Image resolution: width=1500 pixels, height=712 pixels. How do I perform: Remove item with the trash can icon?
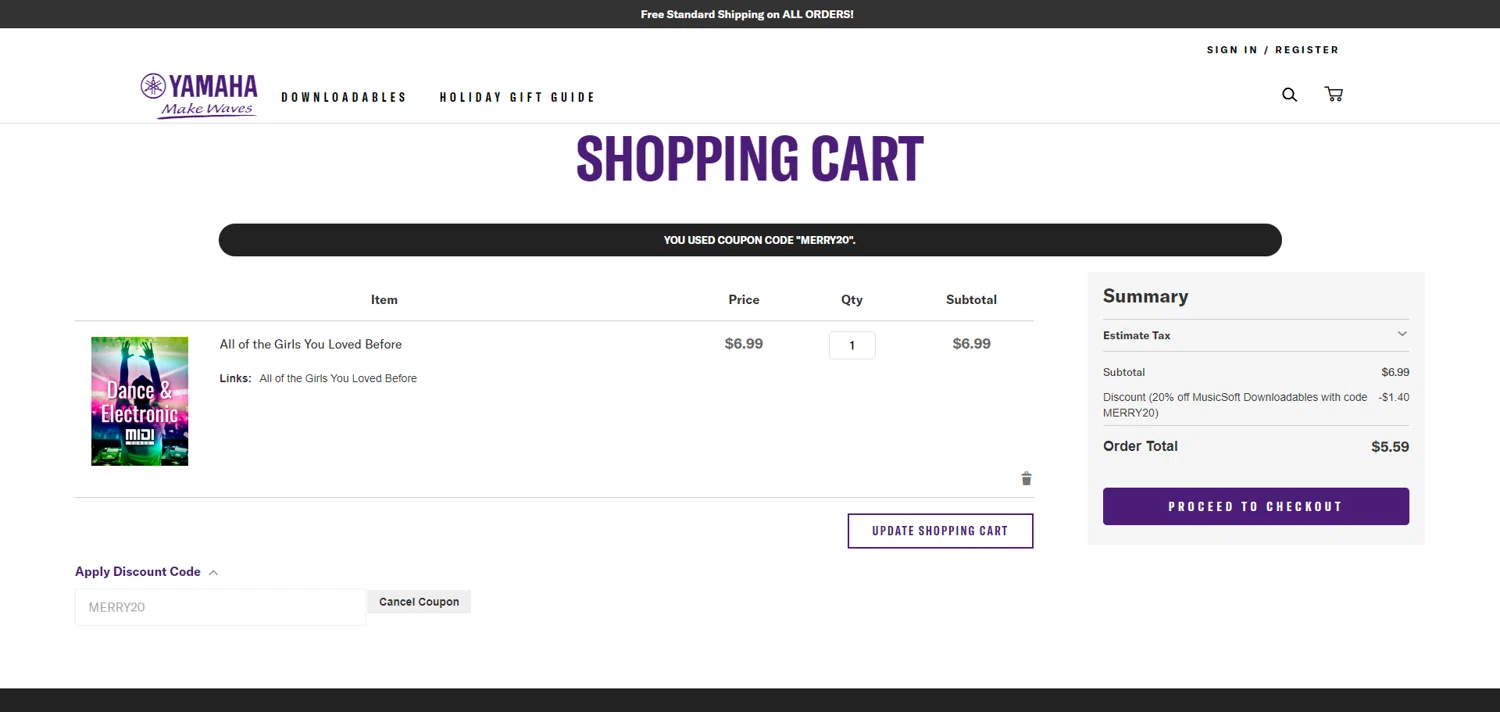click(x=1026, y=479)
